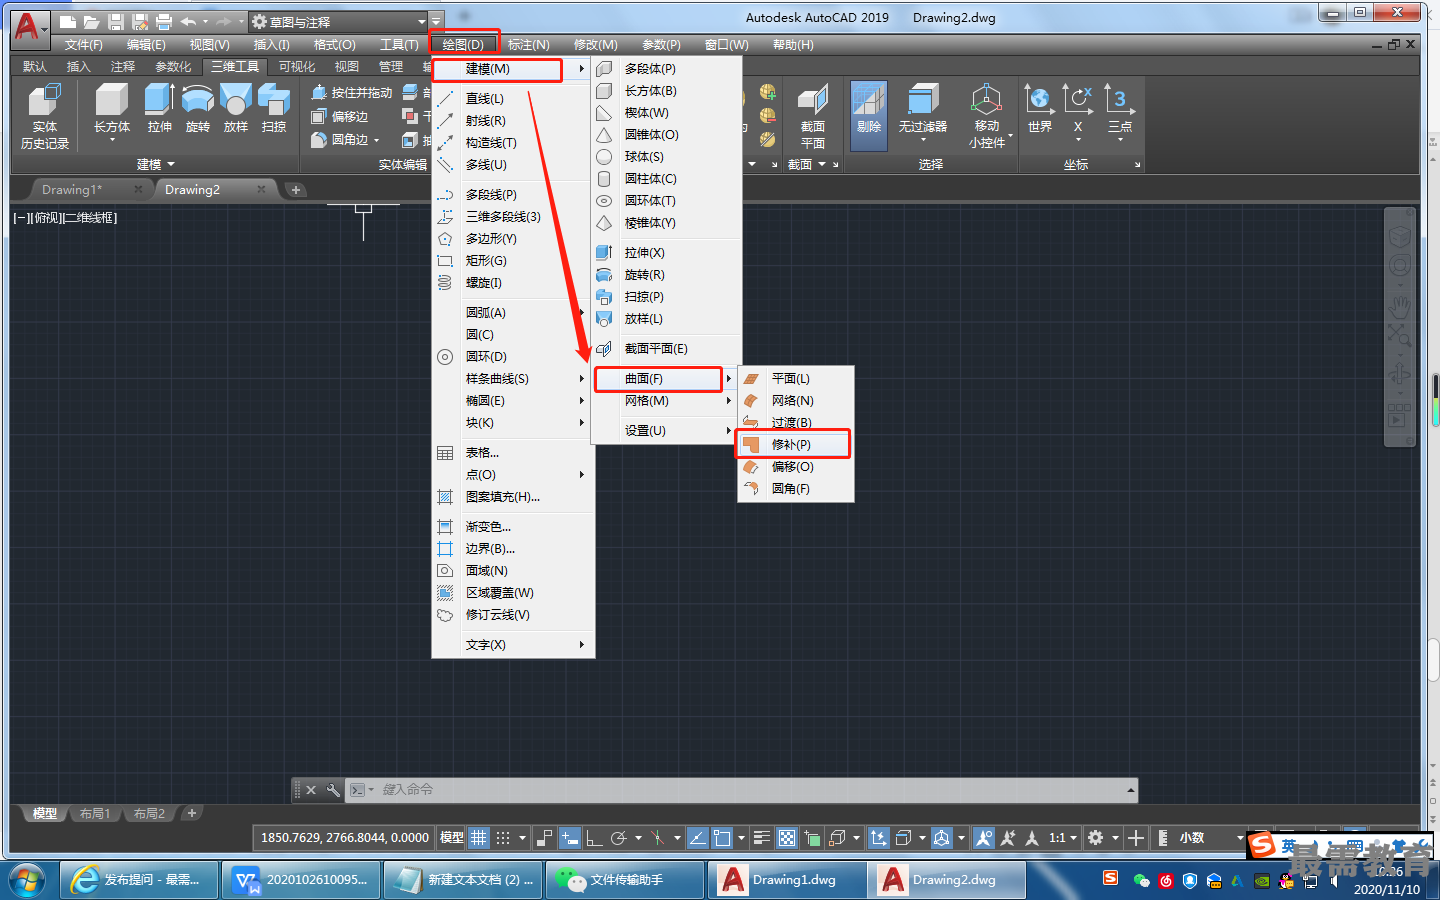Open the 绘图(D) menu in the menu bar
The width and height of the screenshot is (1440, 900).
[463, 45]
